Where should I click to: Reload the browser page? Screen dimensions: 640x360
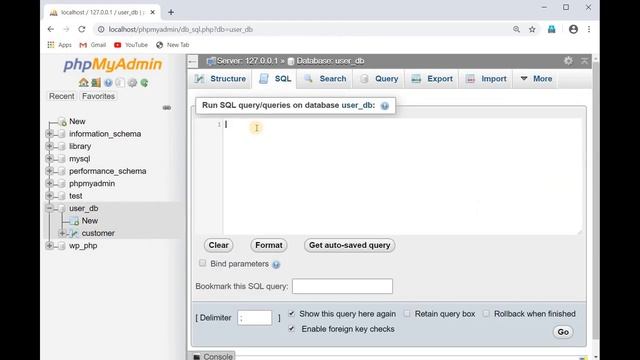pos(82,29)
